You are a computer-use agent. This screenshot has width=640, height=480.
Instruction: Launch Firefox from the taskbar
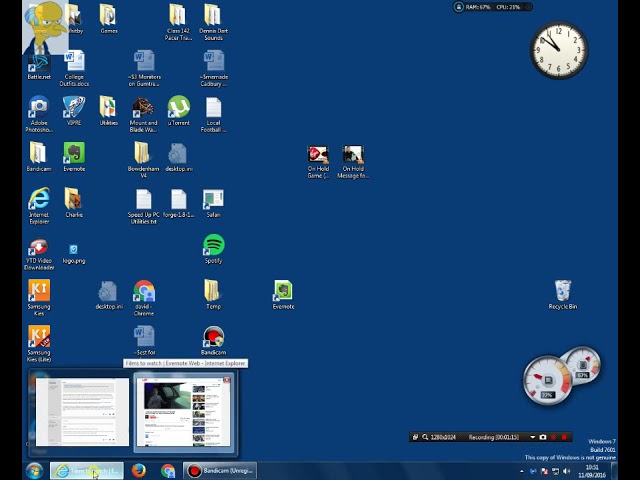[x=139, y=471]
